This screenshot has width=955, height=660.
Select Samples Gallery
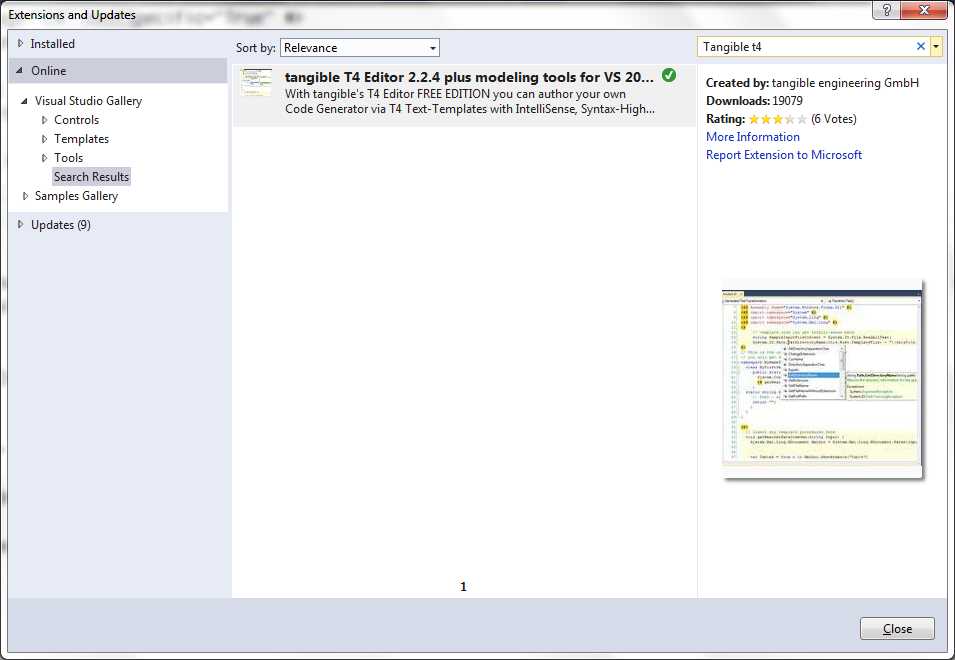[x=76, y=196]
